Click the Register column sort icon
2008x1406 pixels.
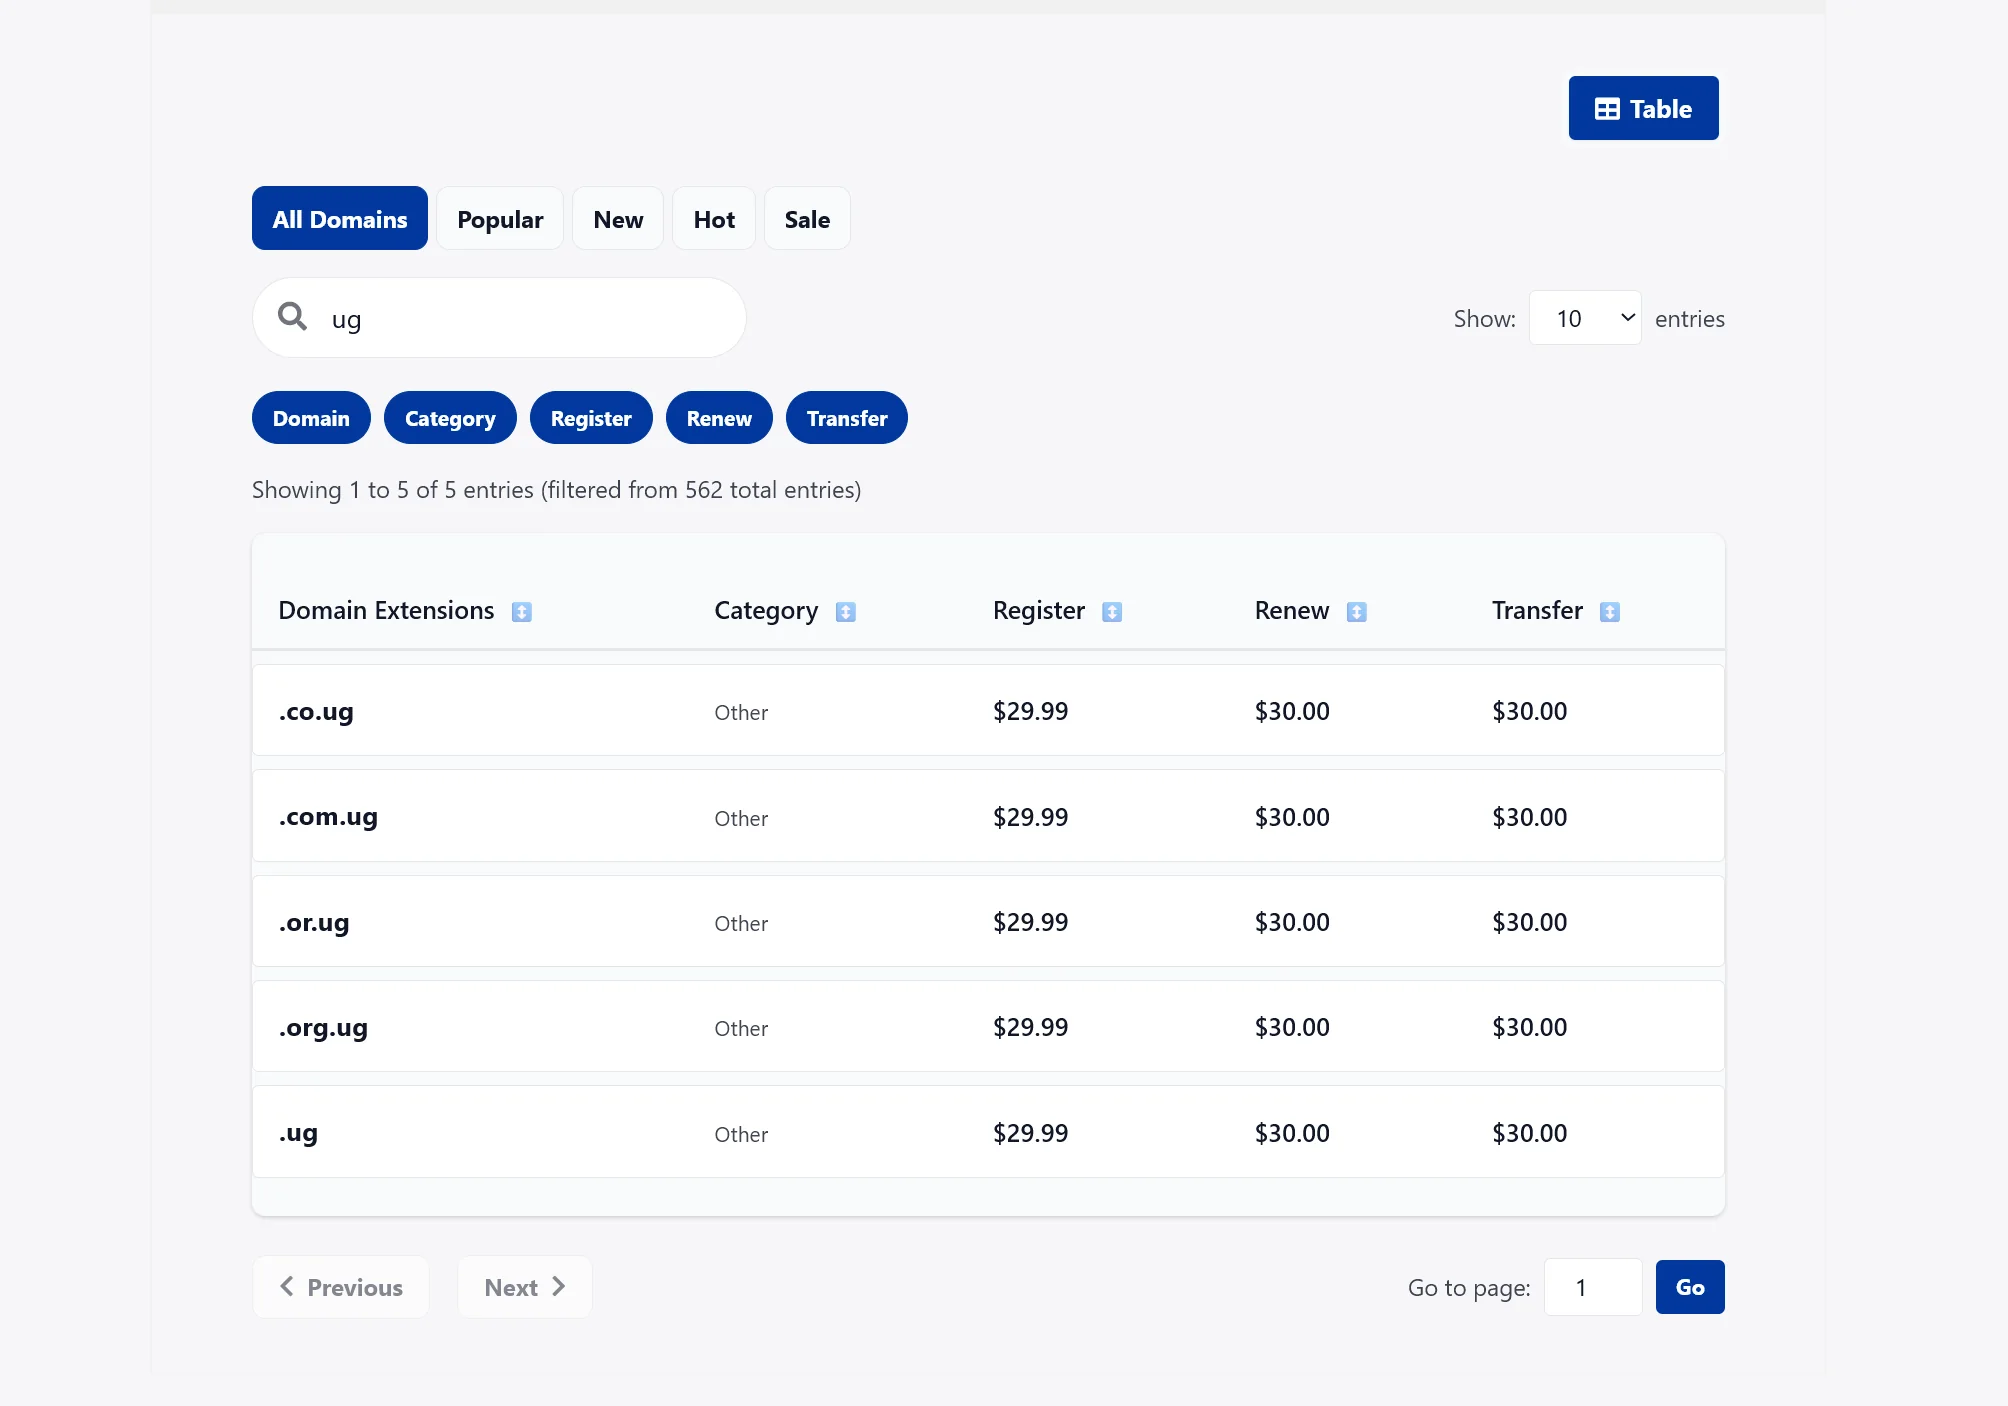pos(1112,612)
